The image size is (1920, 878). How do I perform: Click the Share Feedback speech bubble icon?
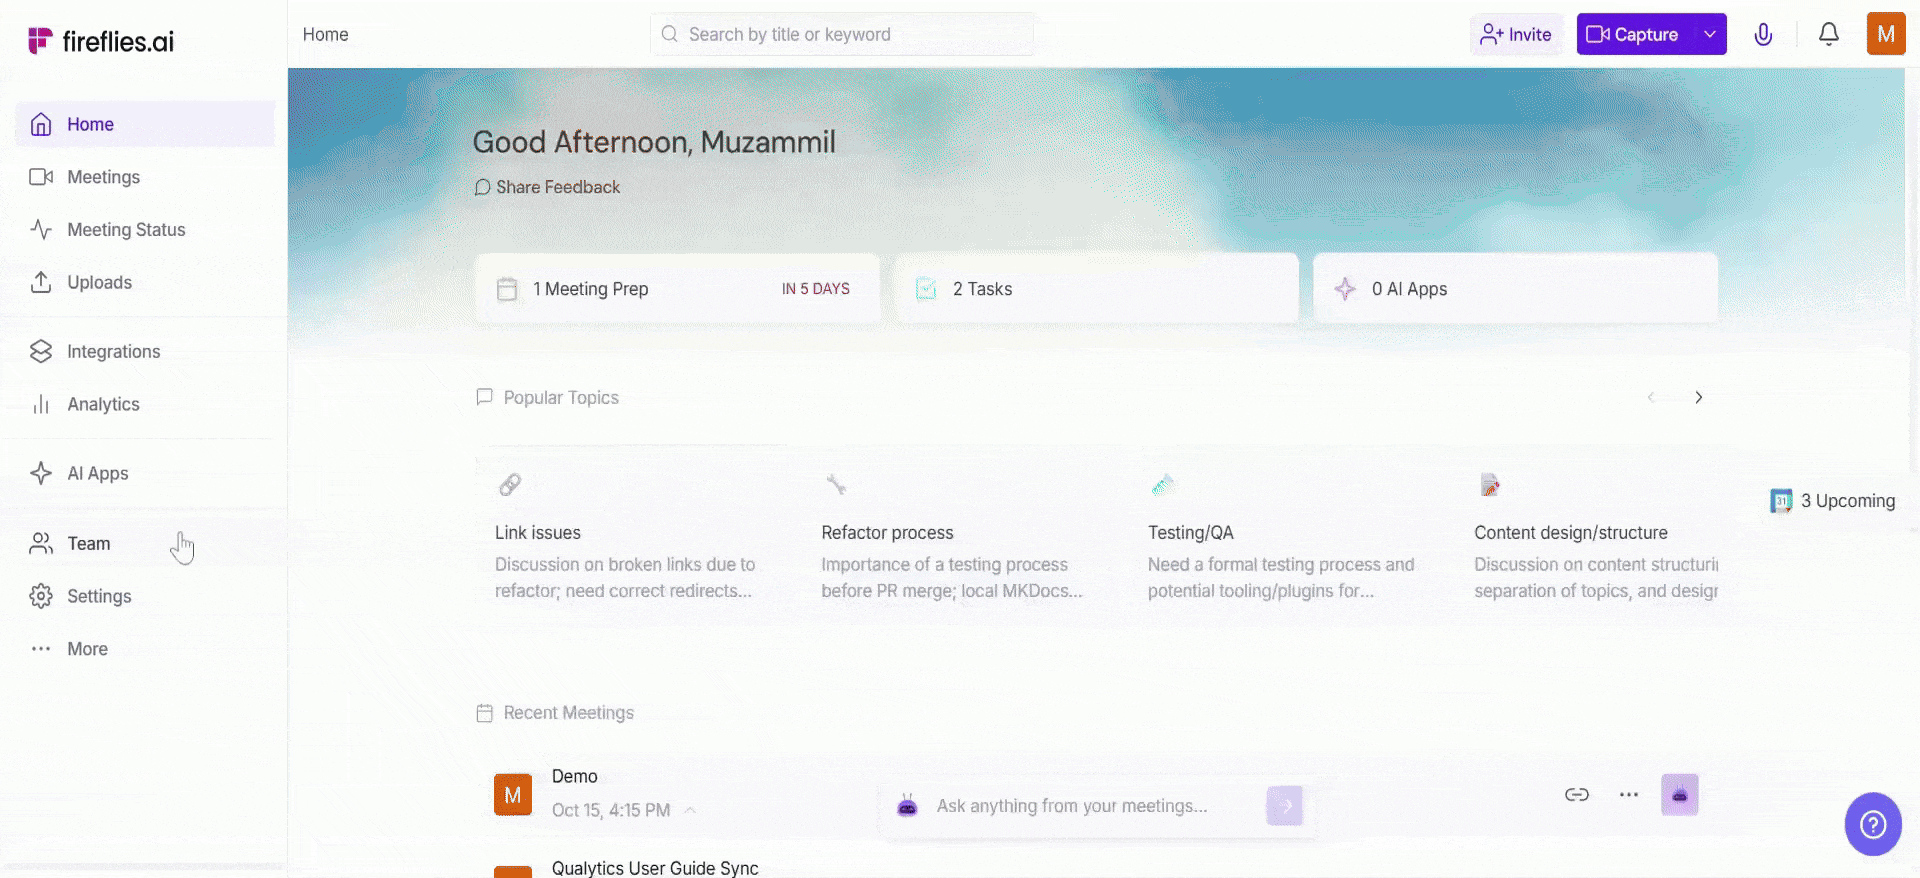(482, 187)
